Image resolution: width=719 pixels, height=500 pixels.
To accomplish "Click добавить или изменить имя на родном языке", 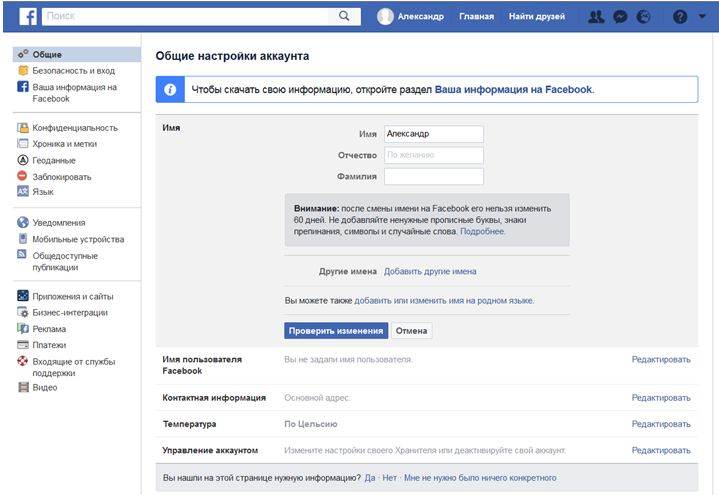I will 444,301.
